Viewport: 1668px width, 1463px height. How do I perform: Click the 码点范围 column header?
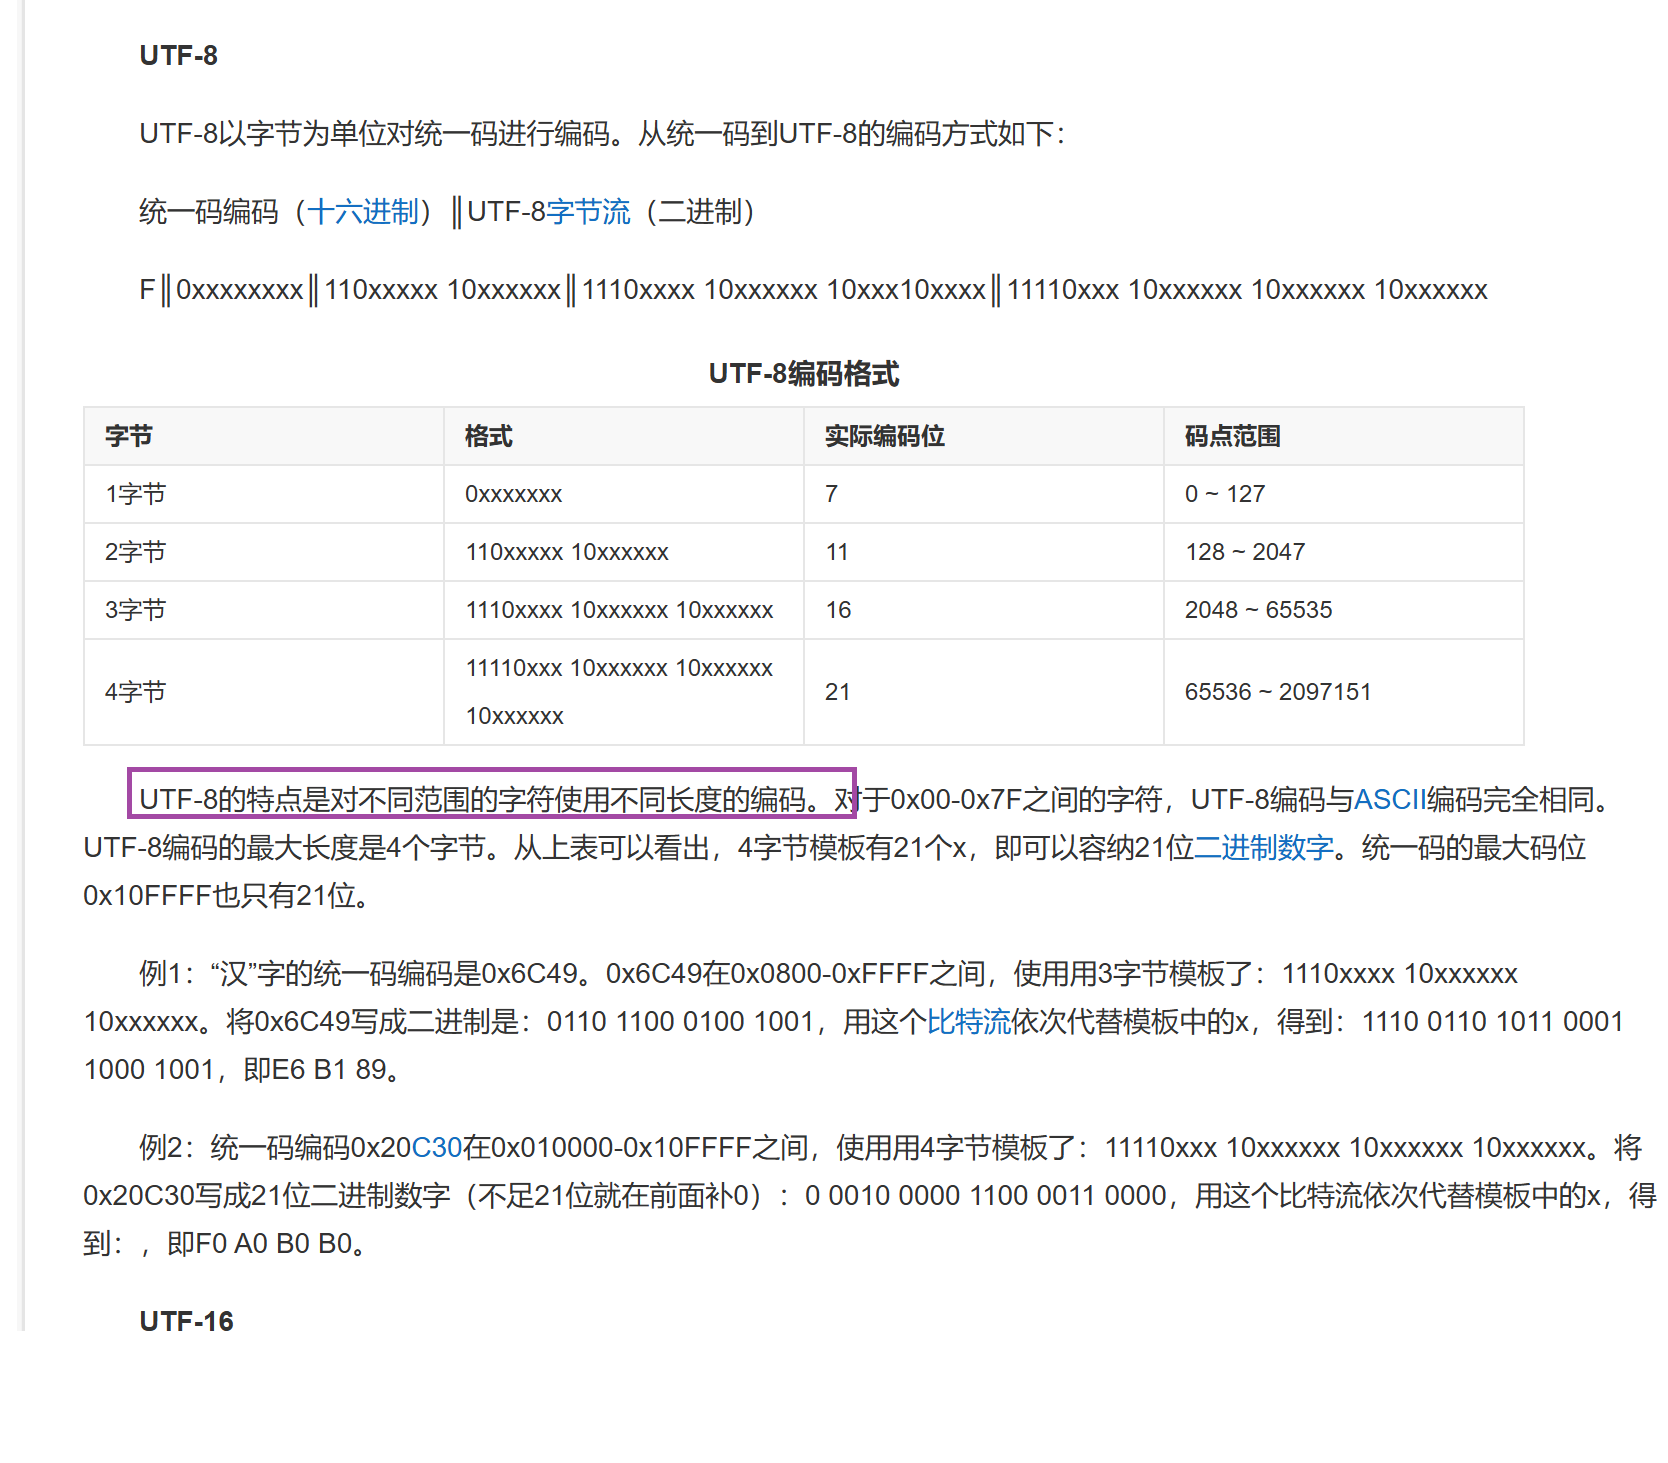tap(1344, 436)
